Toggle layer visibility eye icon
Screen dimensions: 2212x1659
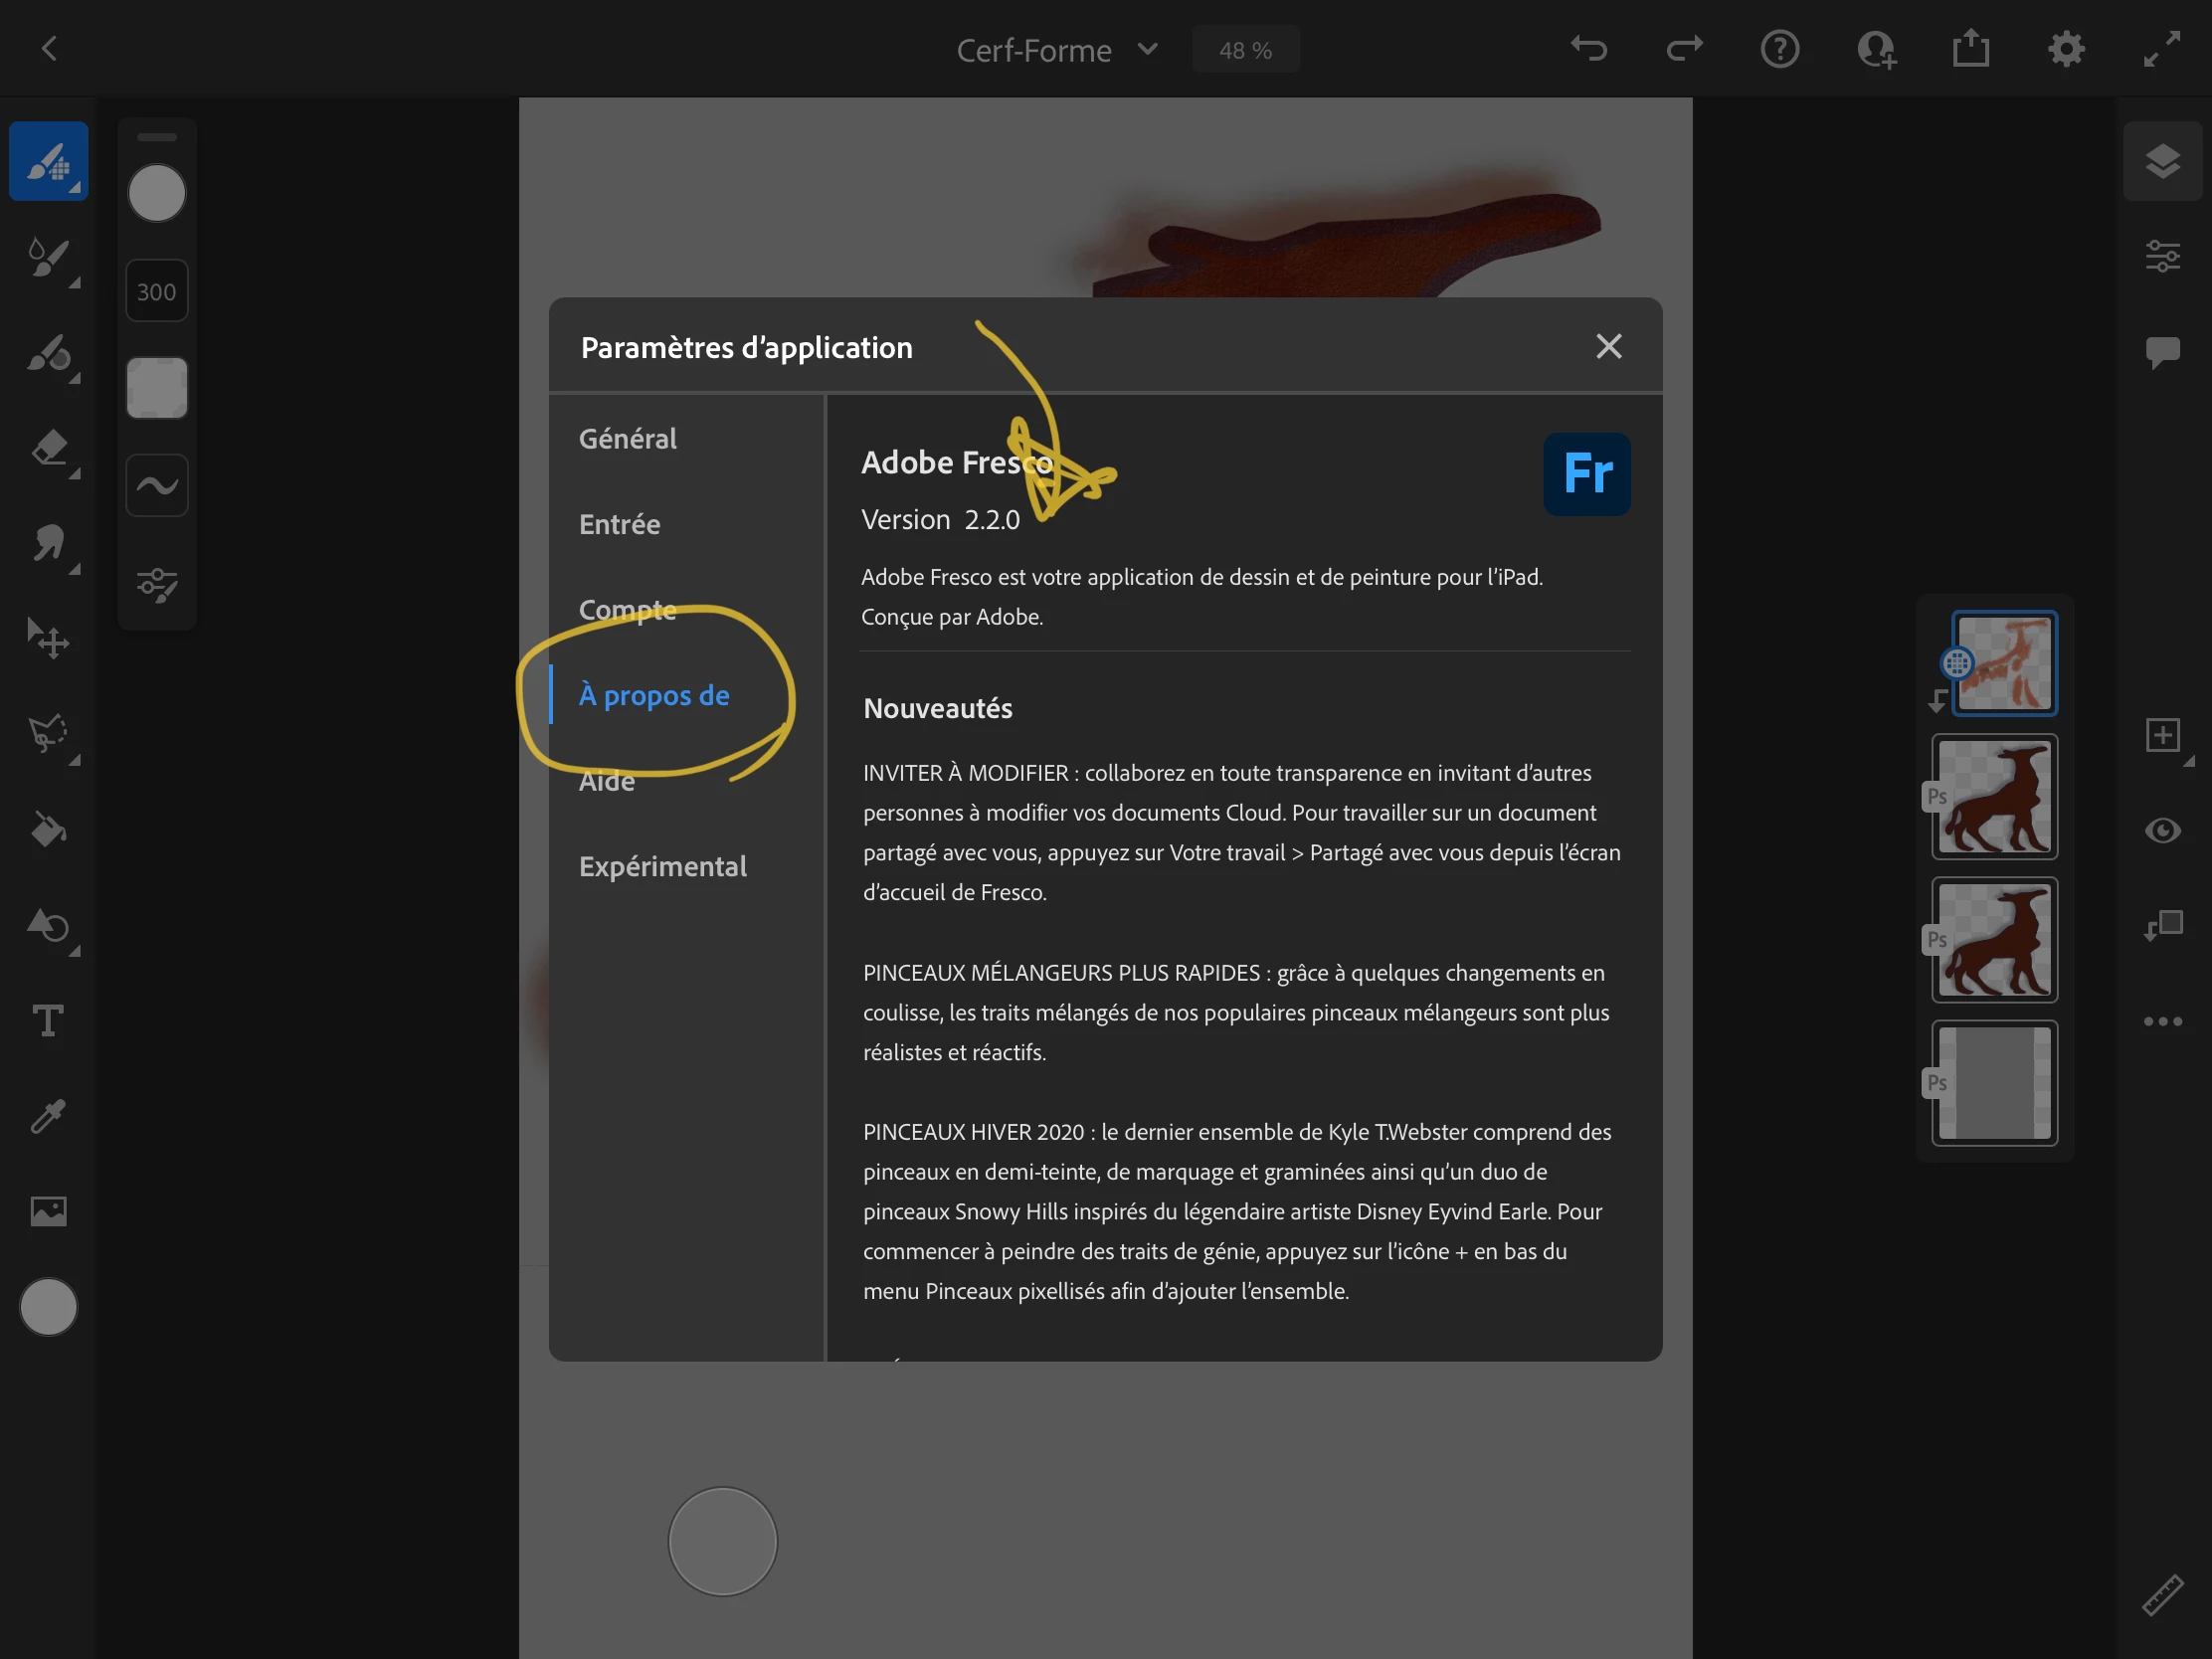(2162, 830)
